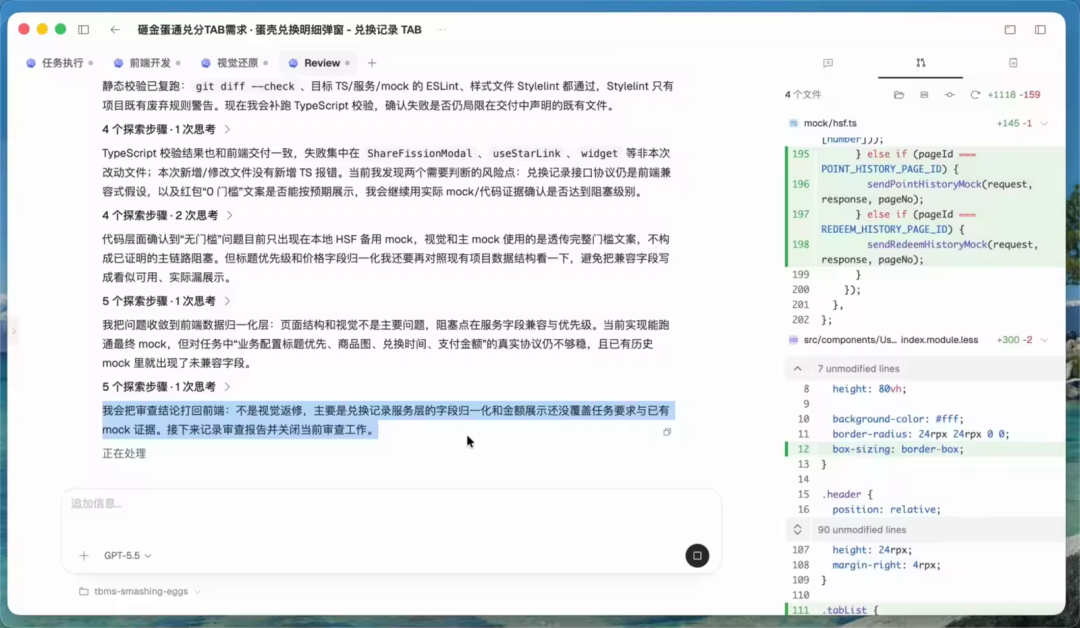The image size is (1080, 628).
Task: Switch to the 任务执行 tab
Action: [x=59, y=63]
